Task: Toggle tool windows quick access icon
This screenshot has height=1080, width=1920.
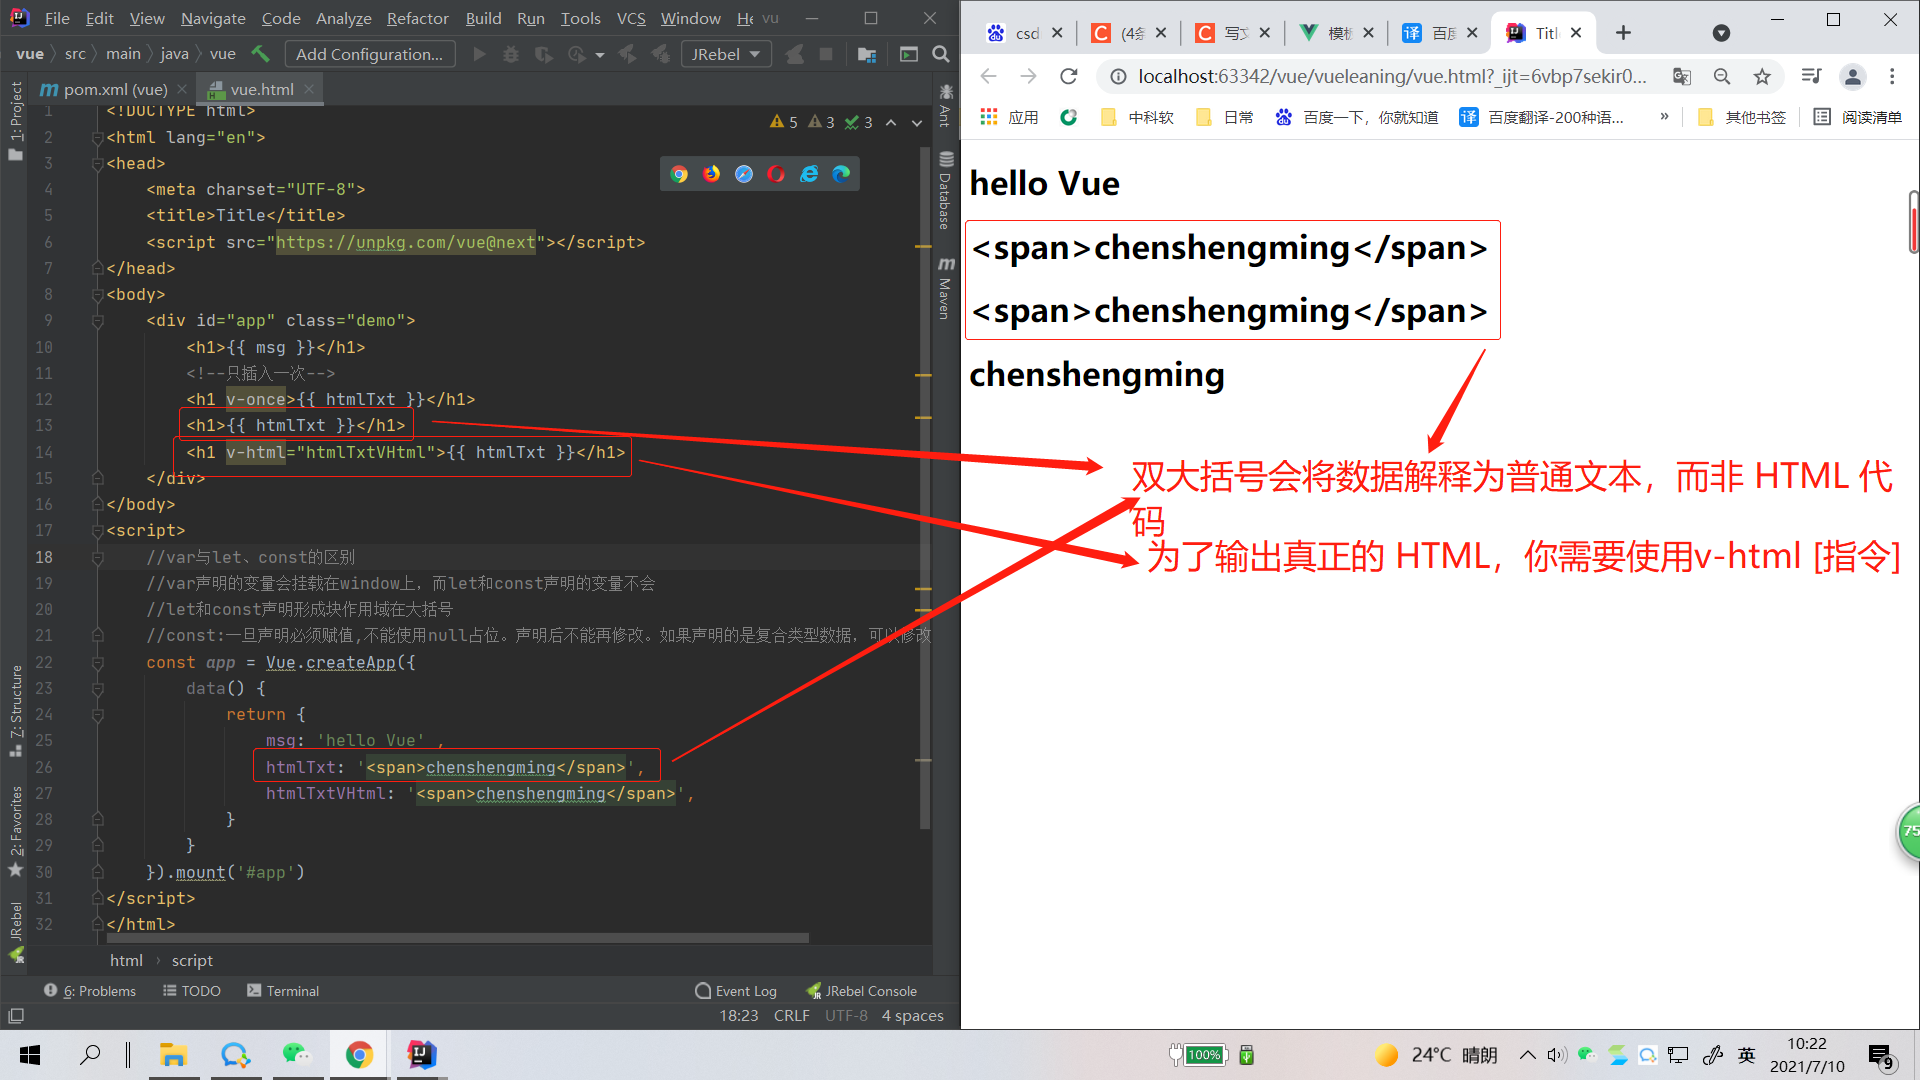Action: (x=16, y=1016)
